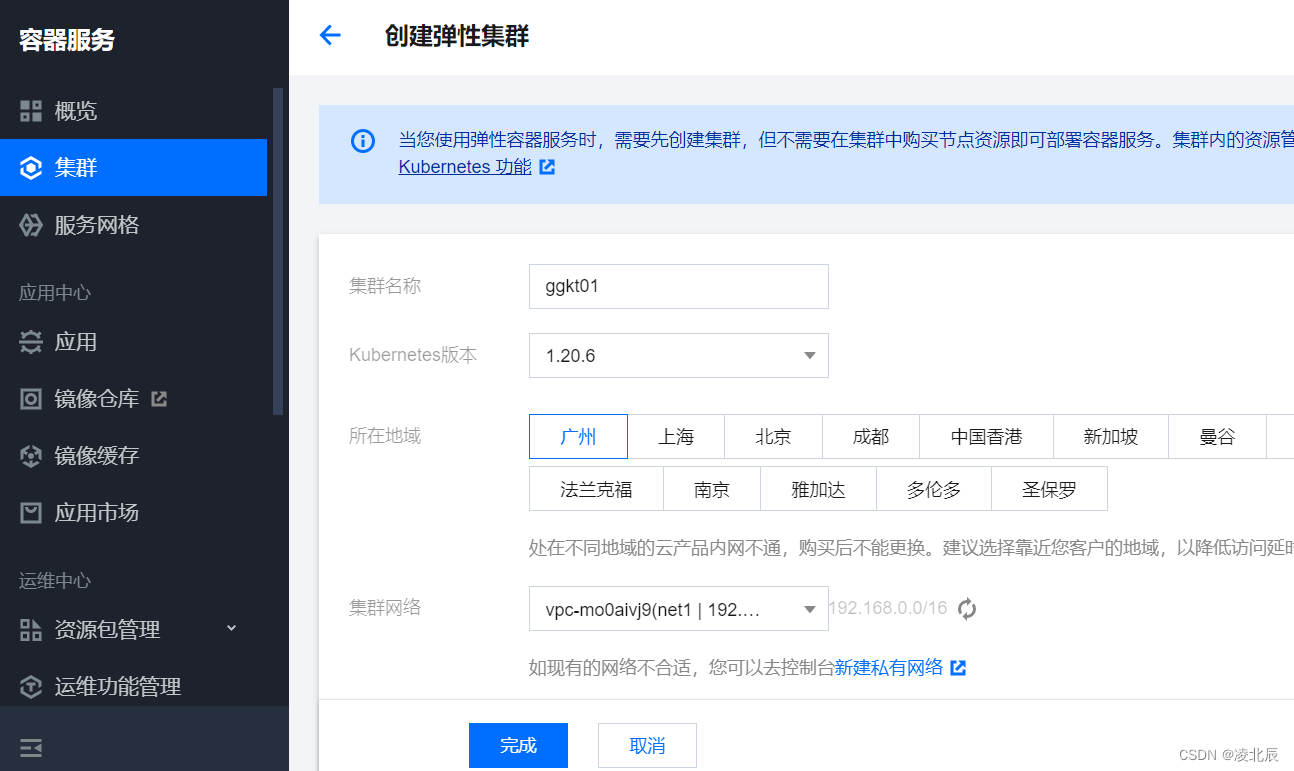Screen dimensions: 1294x771
Task: Select region 成都
Action: pos(870,437)
